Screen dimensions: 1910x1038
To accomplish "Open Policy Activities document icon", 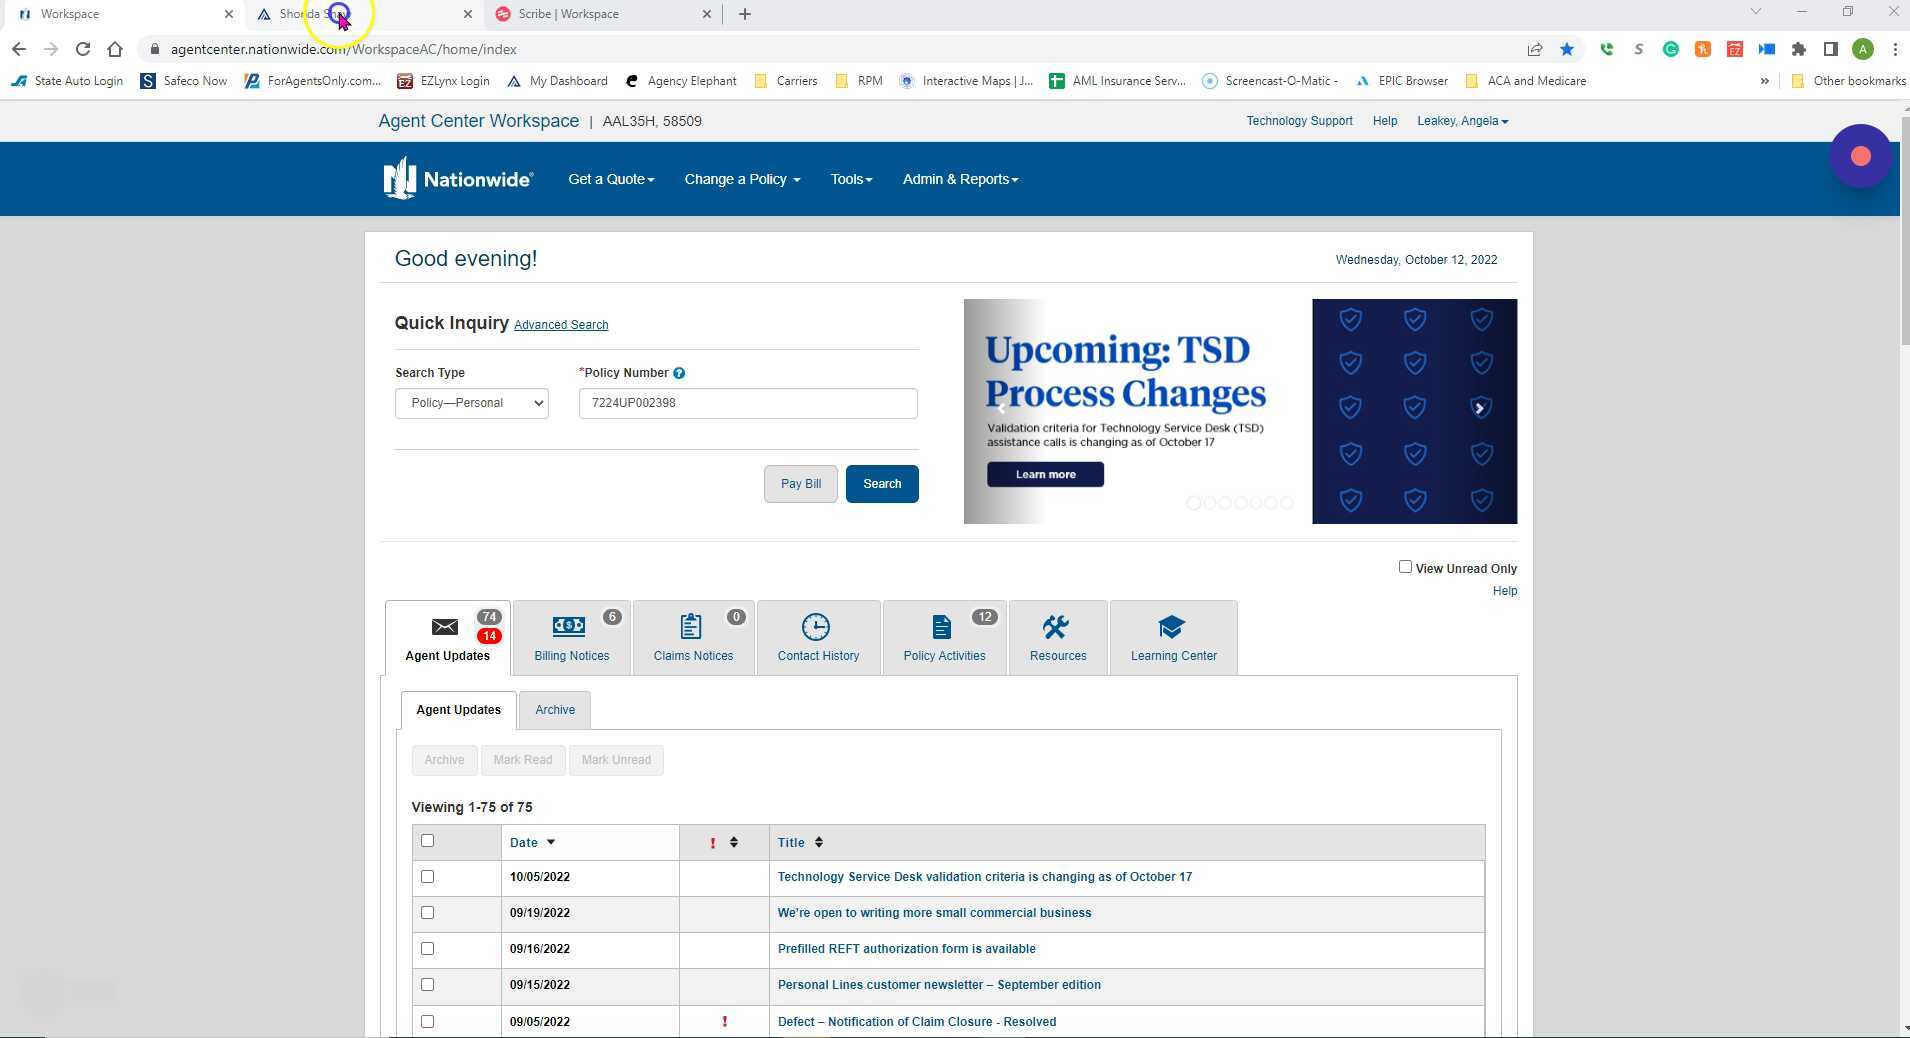I will 941,627.
